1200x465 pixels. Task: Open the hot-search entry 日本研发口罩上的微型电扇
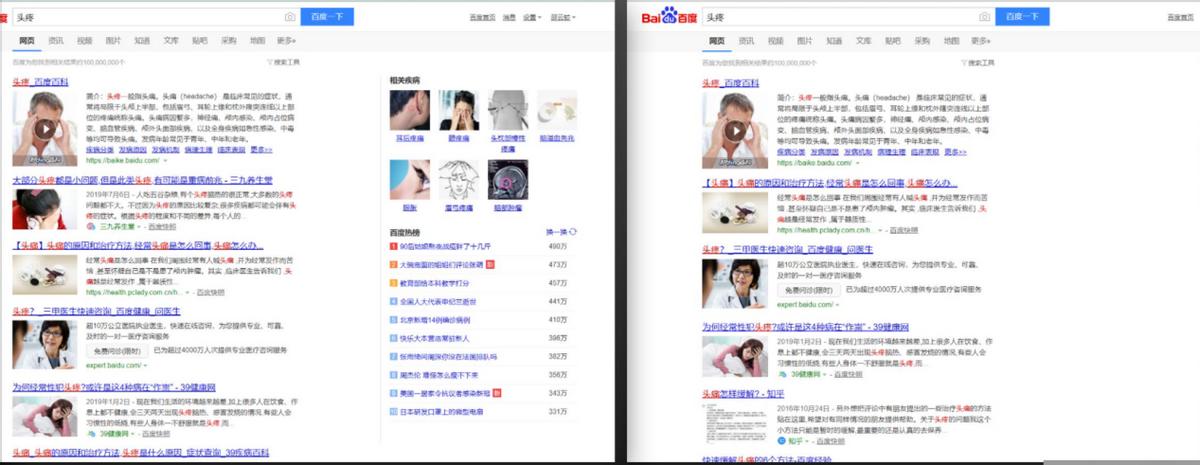click(x=442, y=411)
